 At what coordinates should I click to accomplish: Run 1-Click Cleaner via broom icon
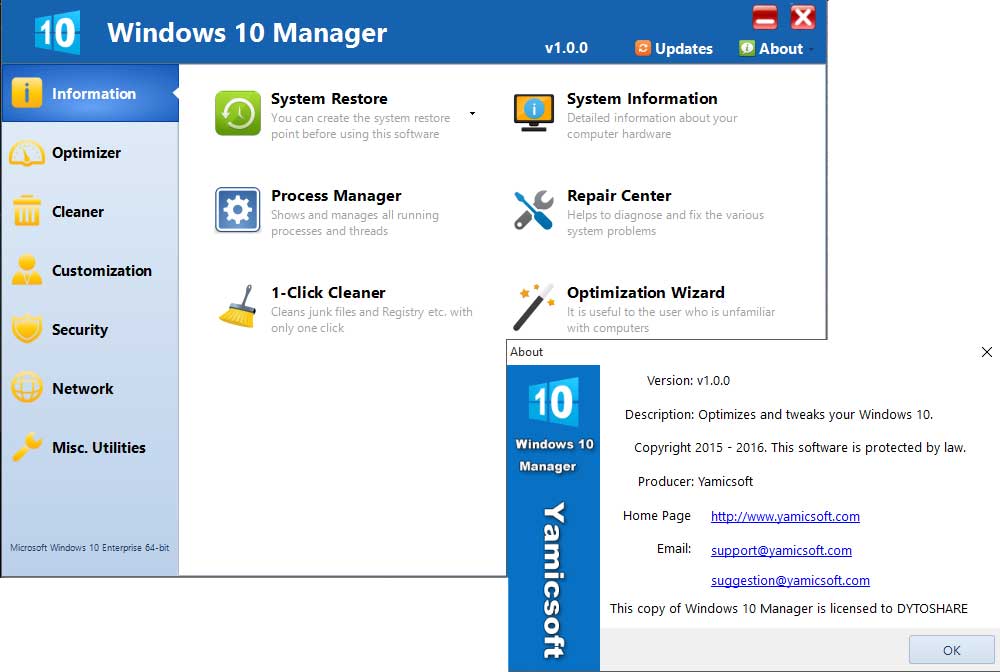coord(238,307)
